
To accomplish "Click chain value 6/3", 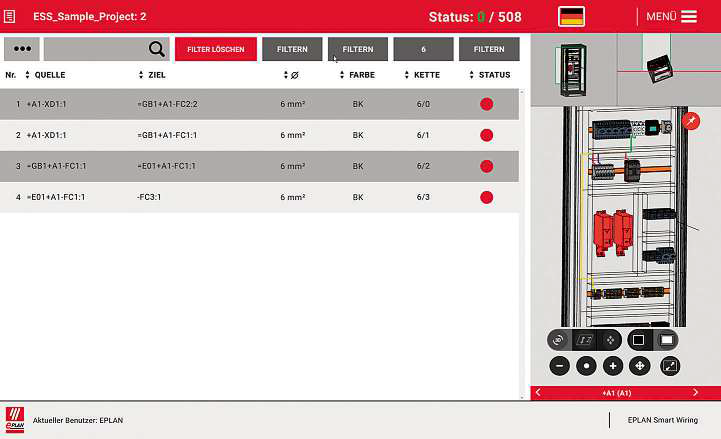I will point(423,197).
